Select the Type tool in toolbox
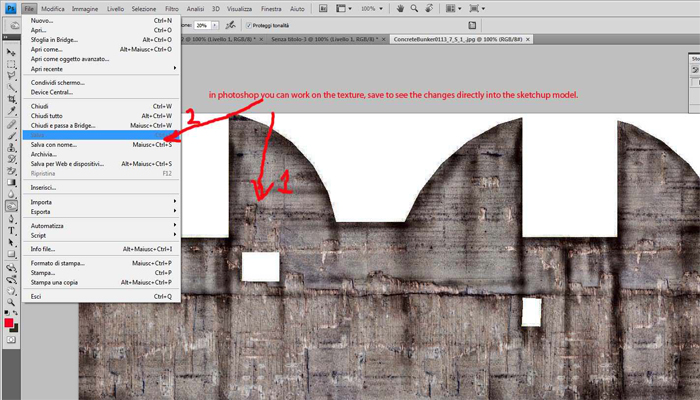 click(x=11, y=229)
